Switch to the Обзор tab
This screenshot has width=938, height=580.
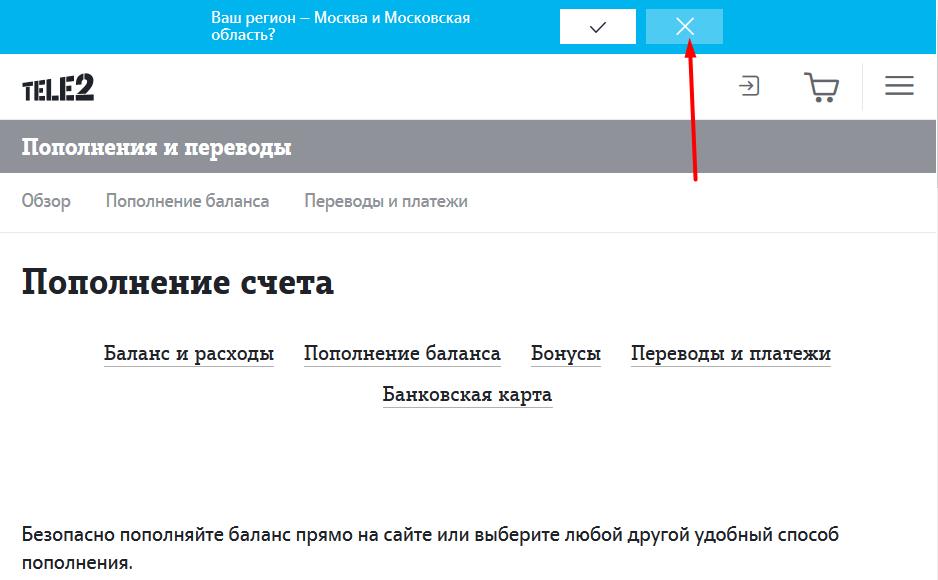point(46,201)
